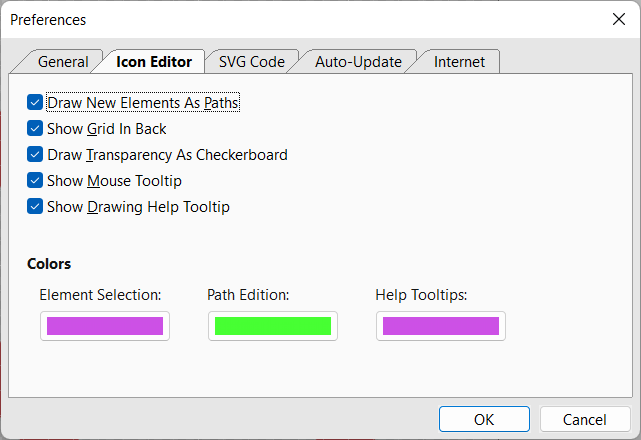Screen dimensions: 641x440
Task: Open the Help Tooltips color swatch
Action: point(441,326)
